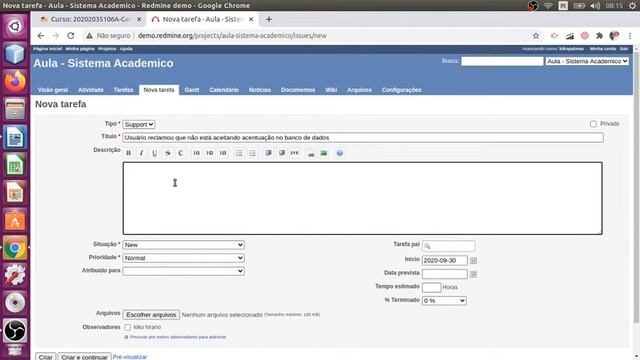Open the Atribuído para dropdown
This screenshot has width=640, height=360.
183,271
